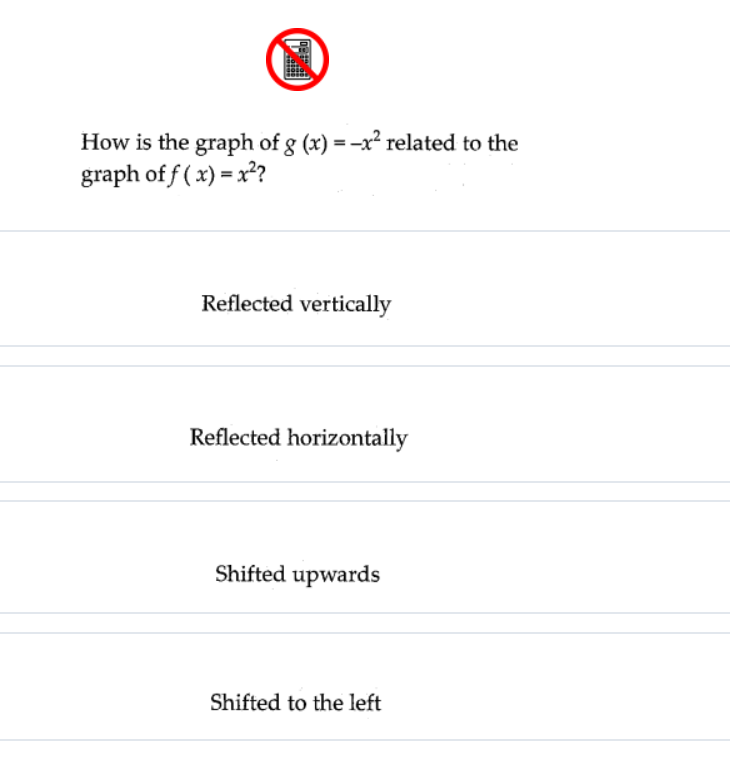The image size is (730, 760).
Task: Click the question's second line "graph of f(x)"
Action: point(173,174)
